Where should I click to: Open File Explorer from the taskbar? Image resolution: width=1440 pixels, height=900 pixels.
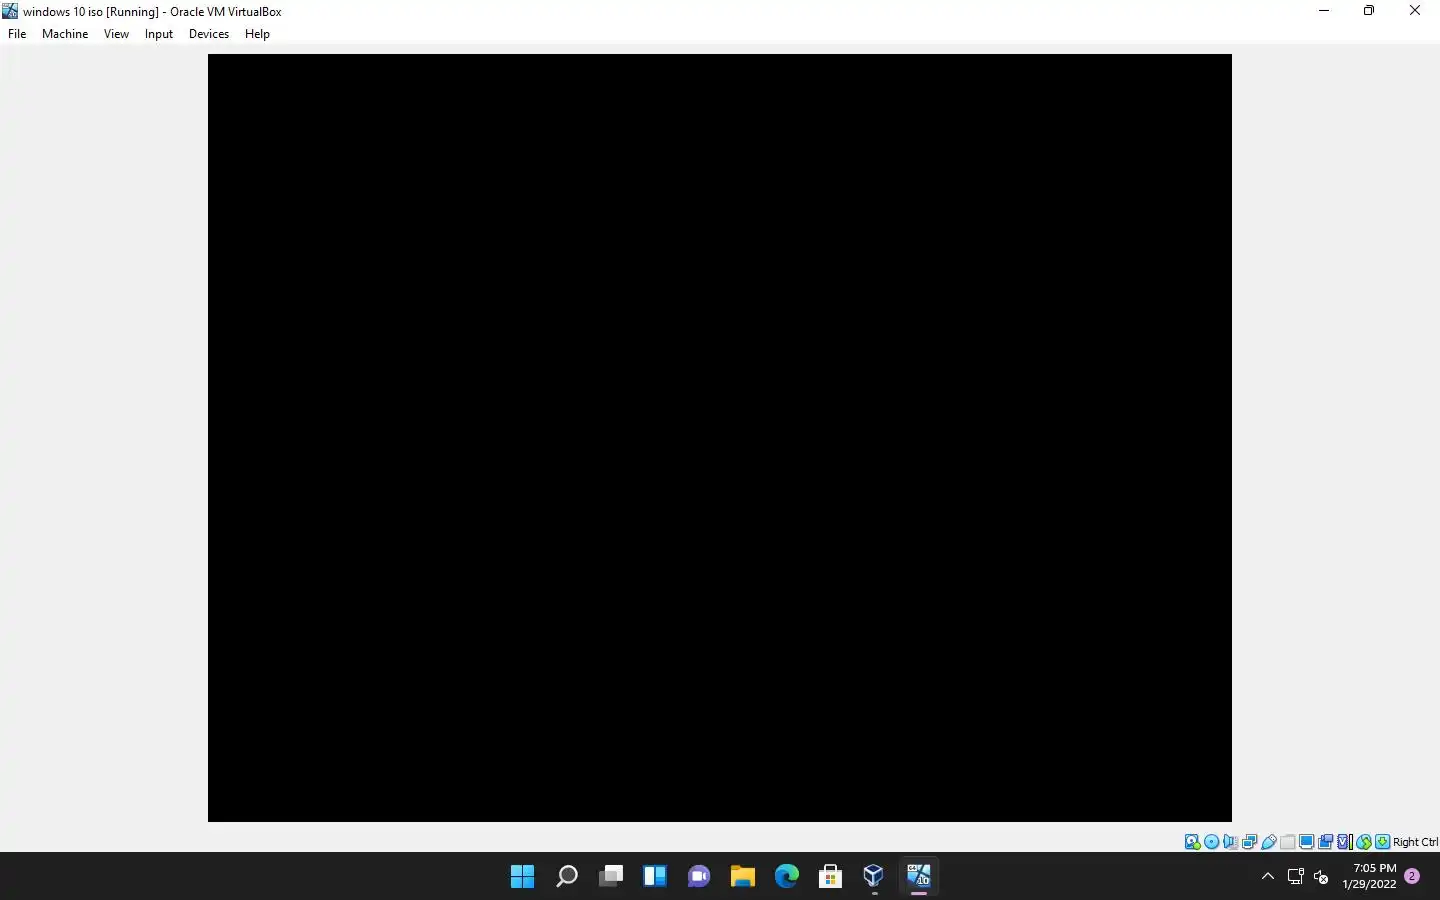click(742, 877)
